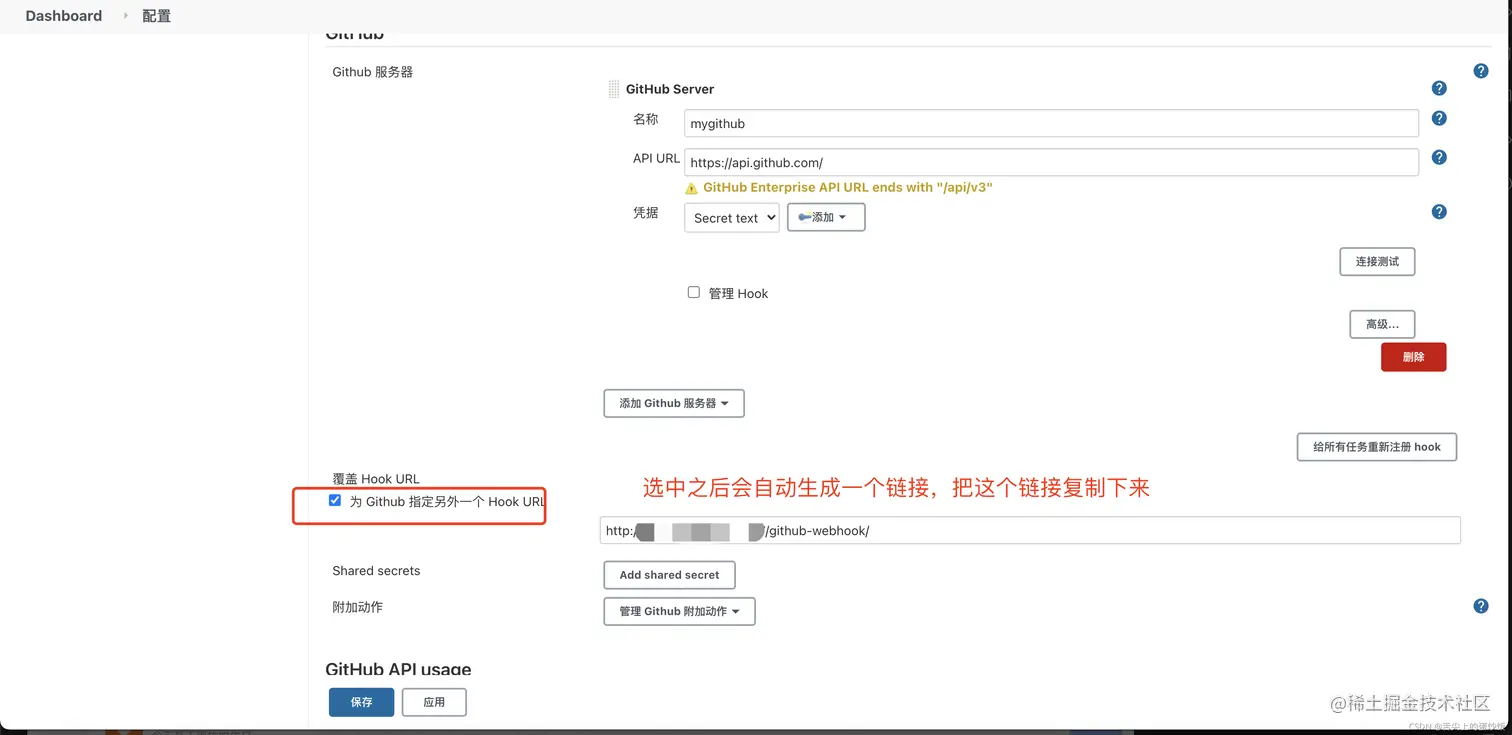The height and width of the screenshot is (735, 1512).
Task: Click 给所有任务重新注册 hook button
Action: tap(1376, 447)
